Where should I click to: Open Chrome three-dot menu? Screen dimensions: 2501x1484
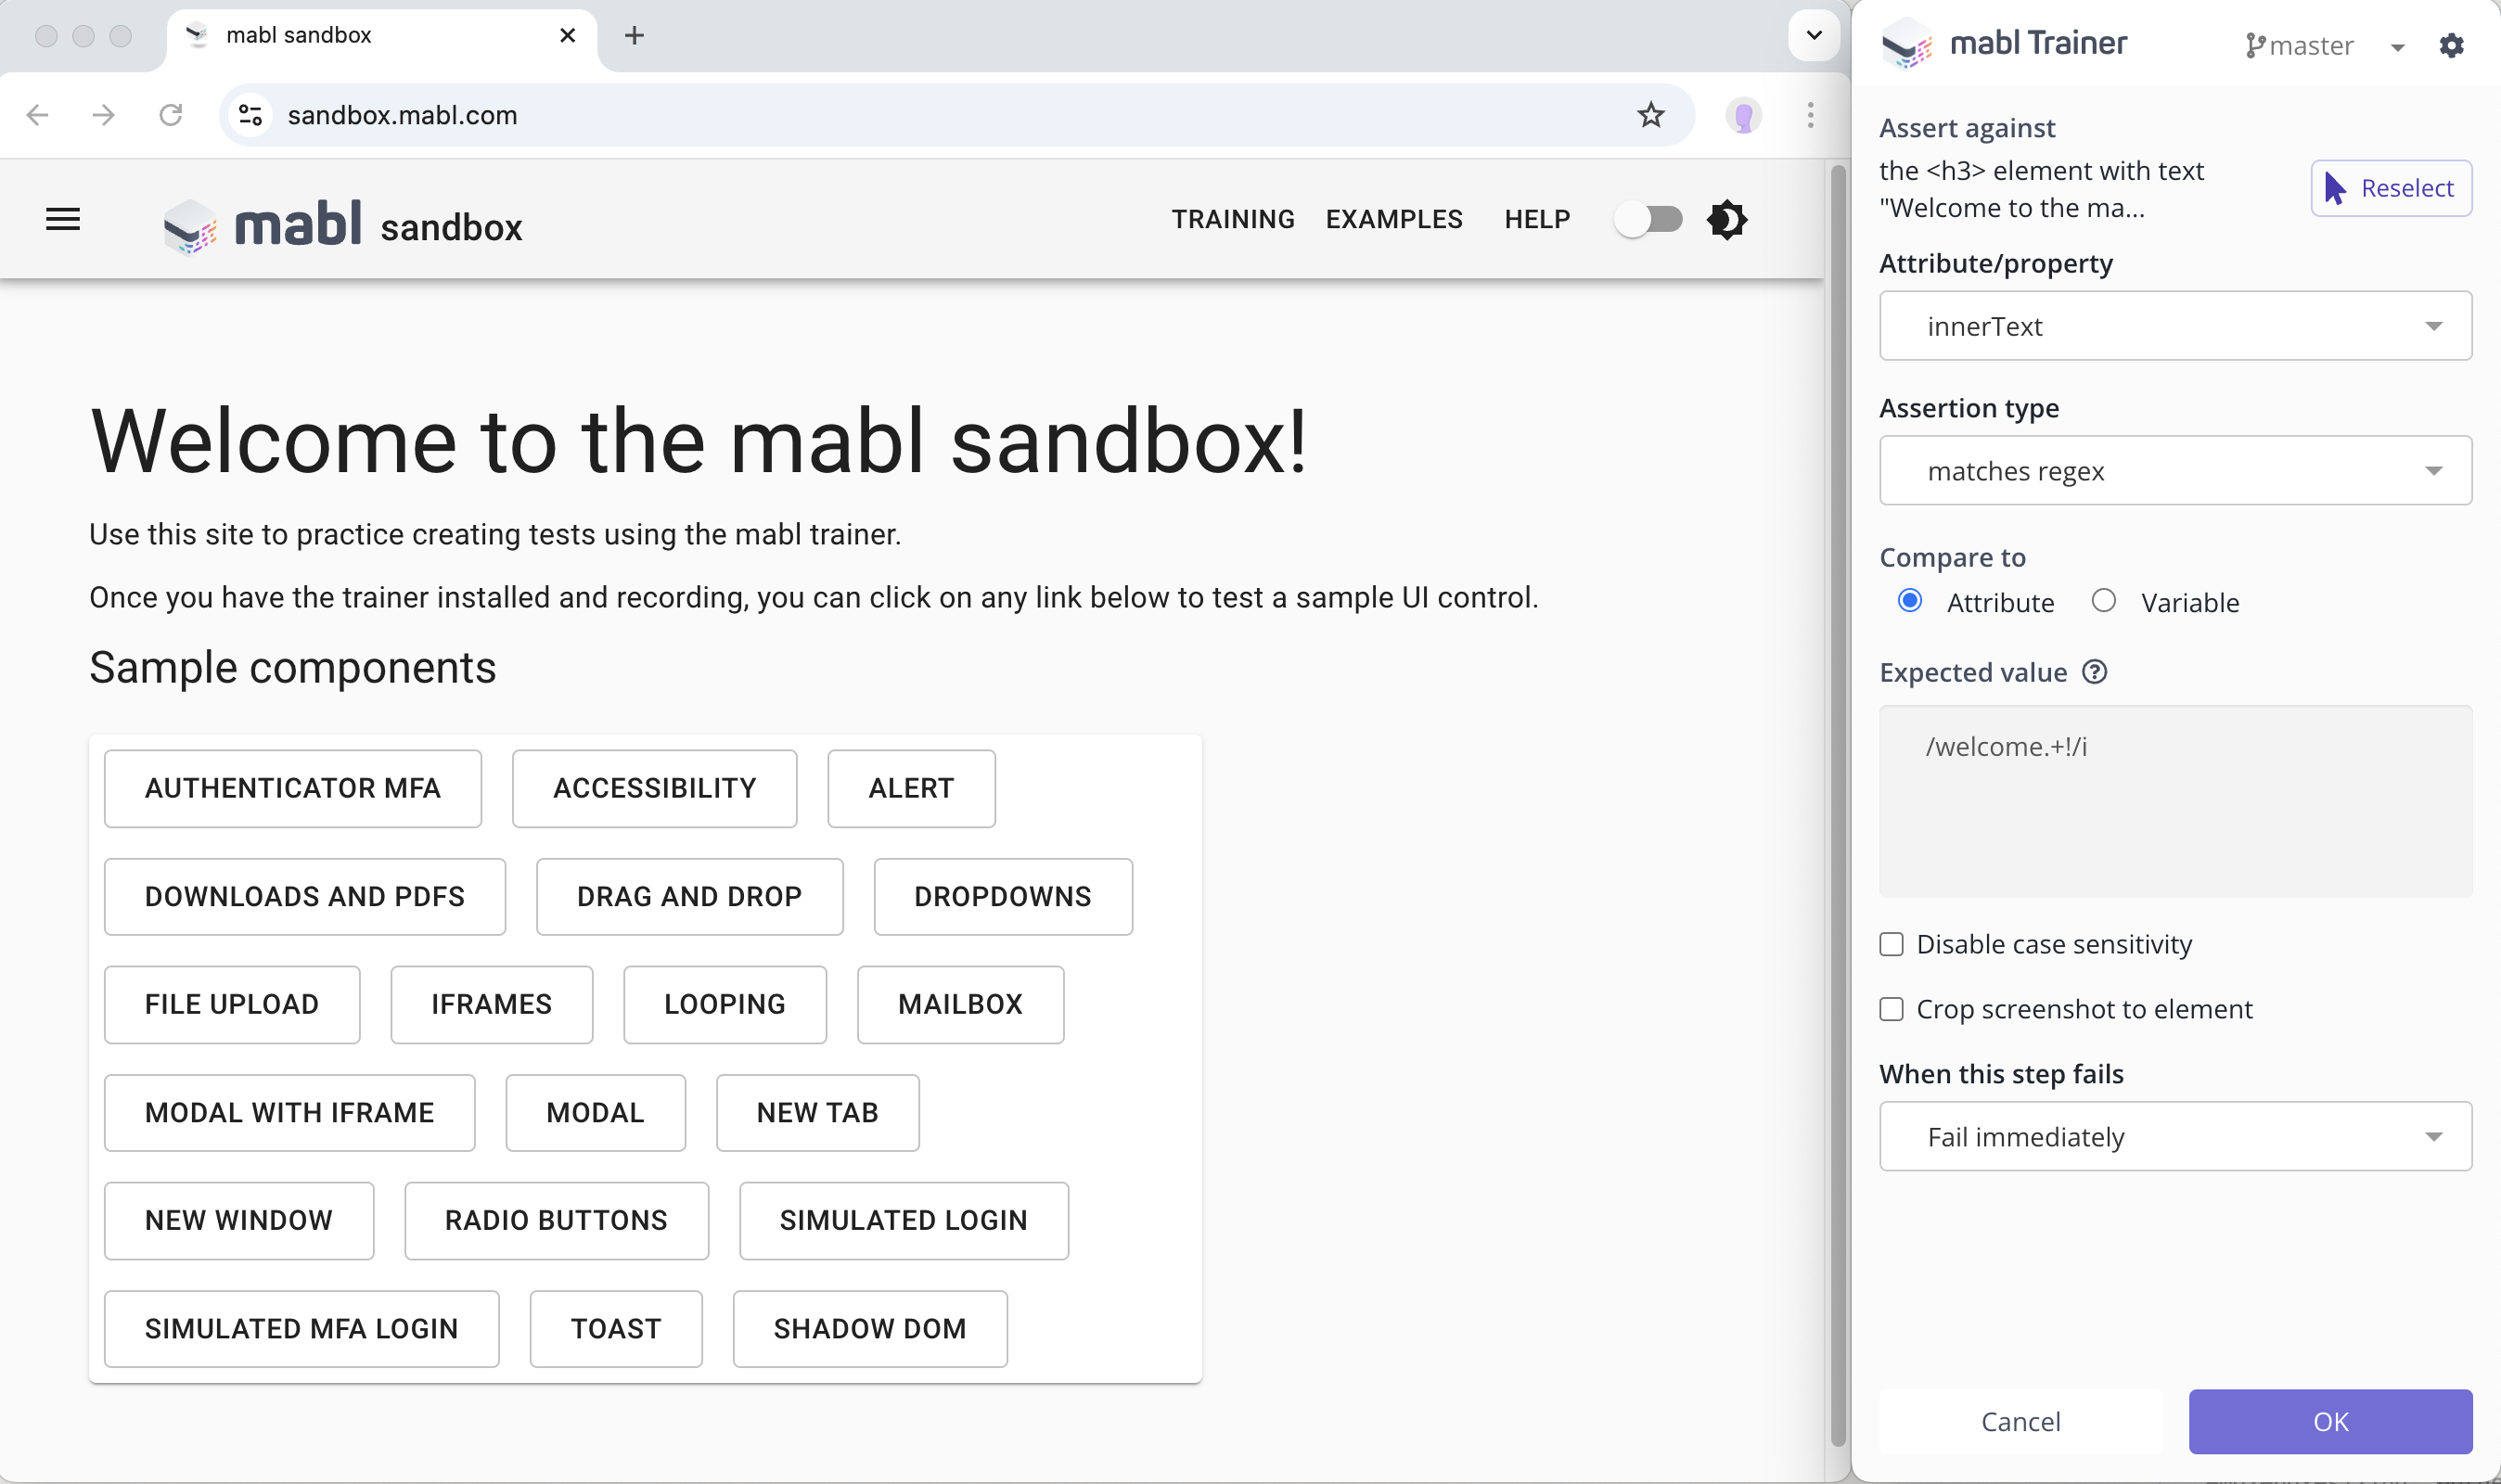(1810, 115)
